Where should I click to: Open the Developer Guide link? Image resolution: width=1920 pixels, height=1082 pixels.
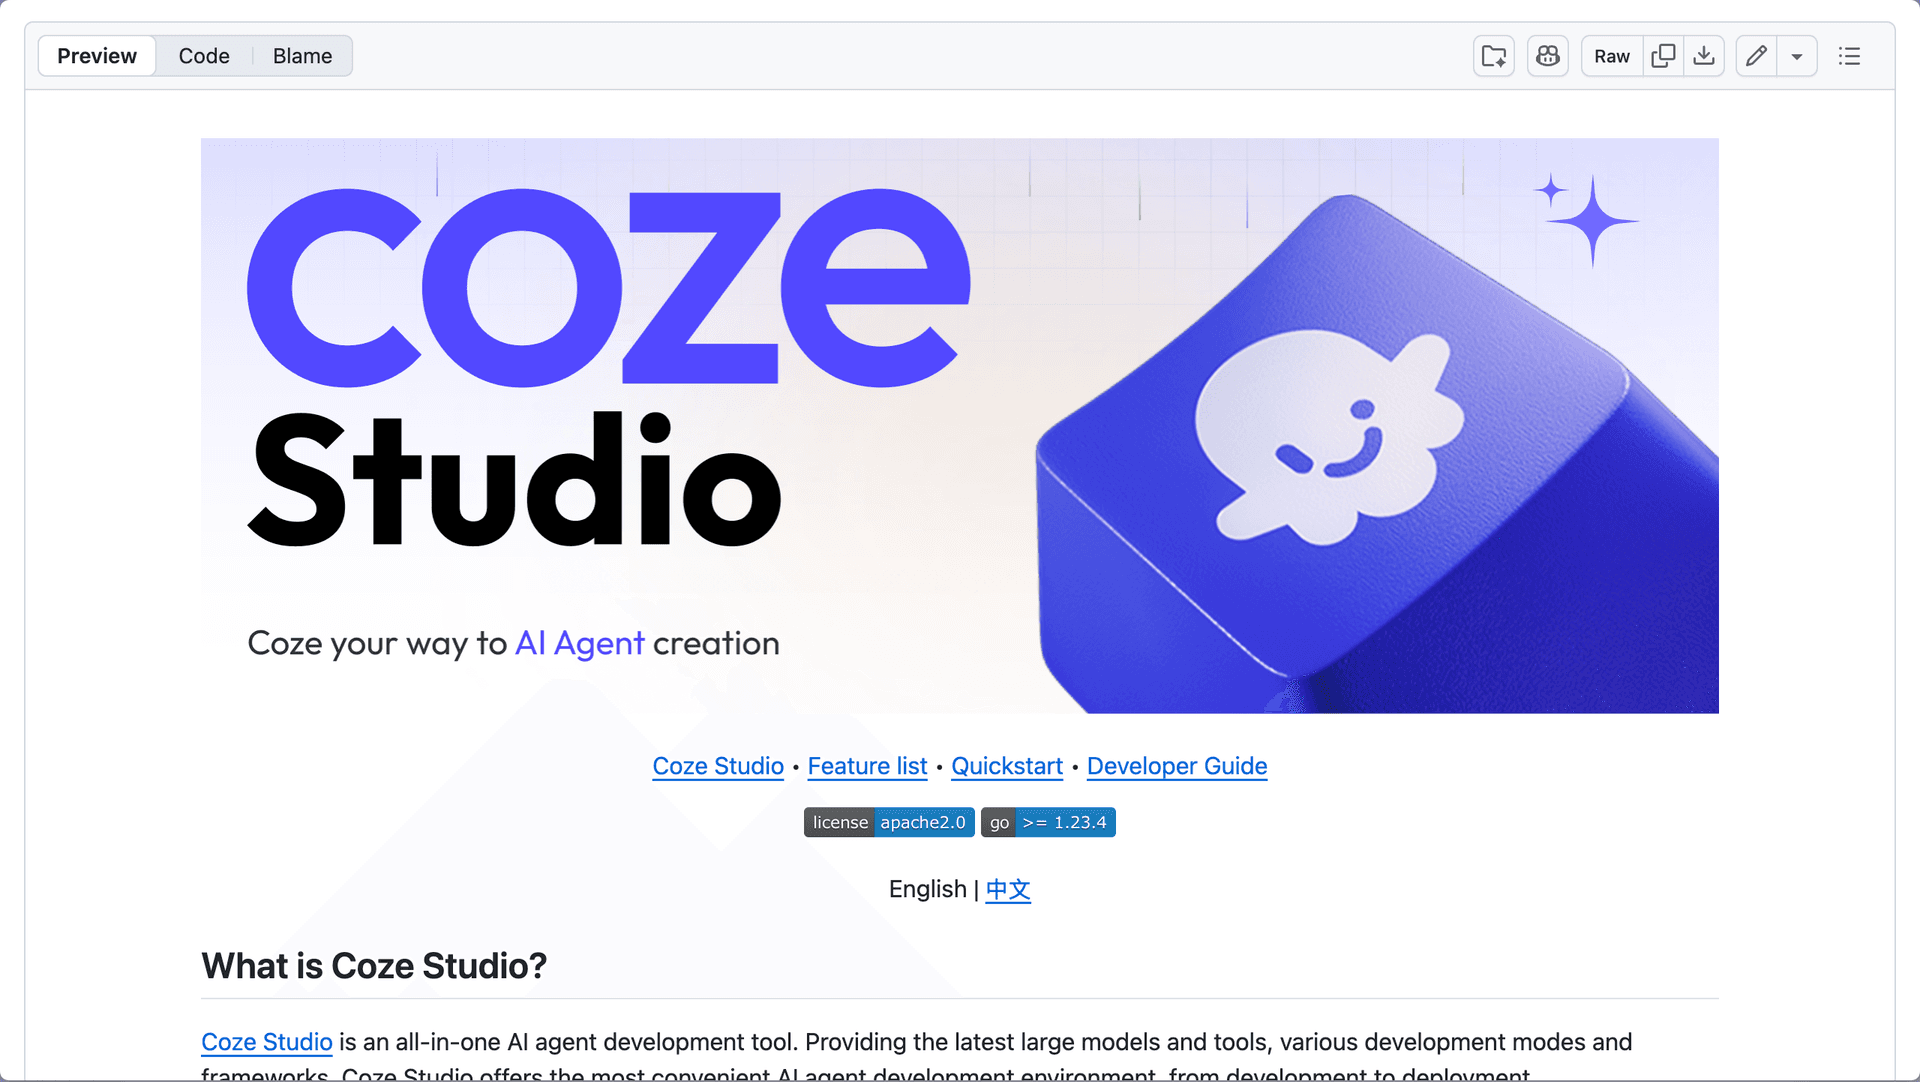pos(1176,766)
